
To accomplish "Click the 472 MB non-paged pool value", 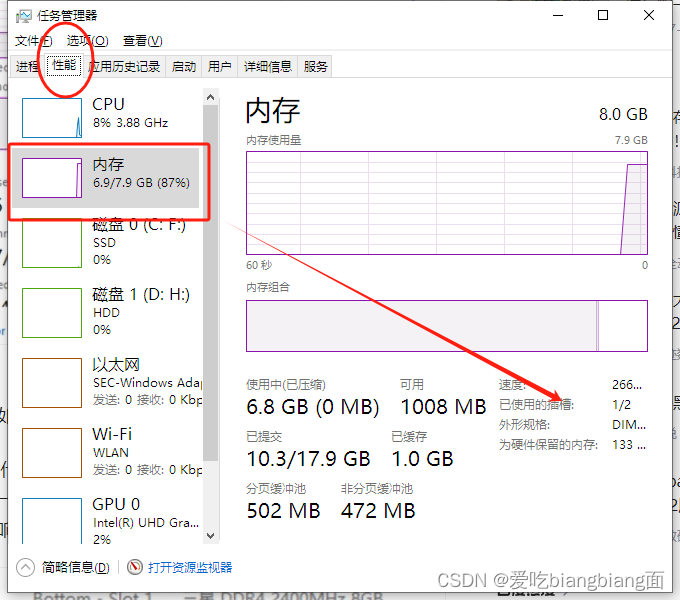I will click(378, 511).
